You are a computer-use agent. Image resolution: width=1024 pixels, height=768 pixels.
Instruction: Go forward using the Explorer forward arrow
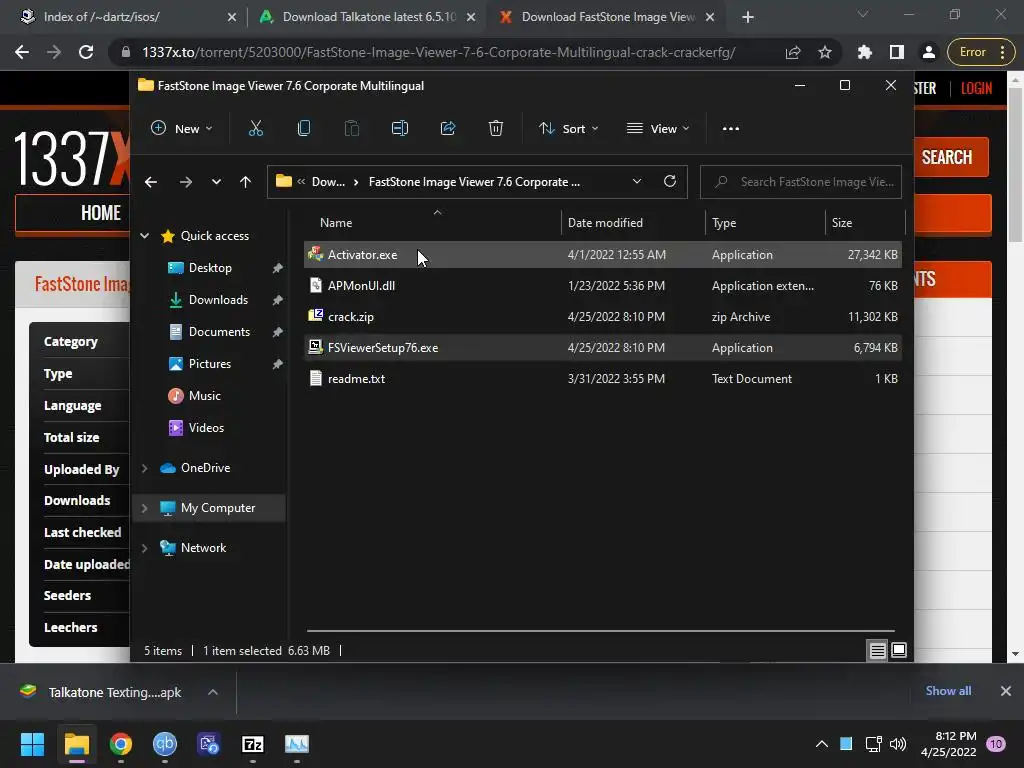point(185,182)
